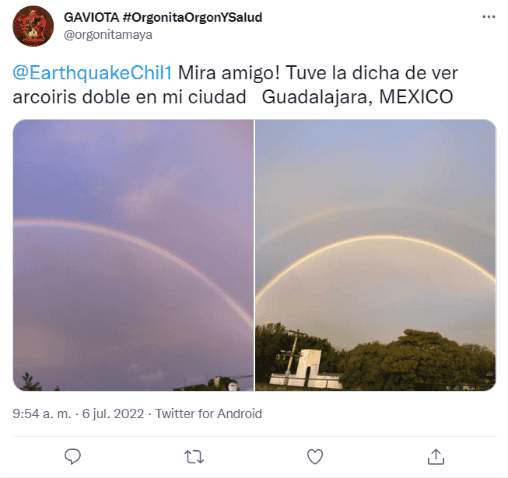Click the 'arcoiris doble en mi ciudad' text
The image size is (508, 478).
coord(129,97)
